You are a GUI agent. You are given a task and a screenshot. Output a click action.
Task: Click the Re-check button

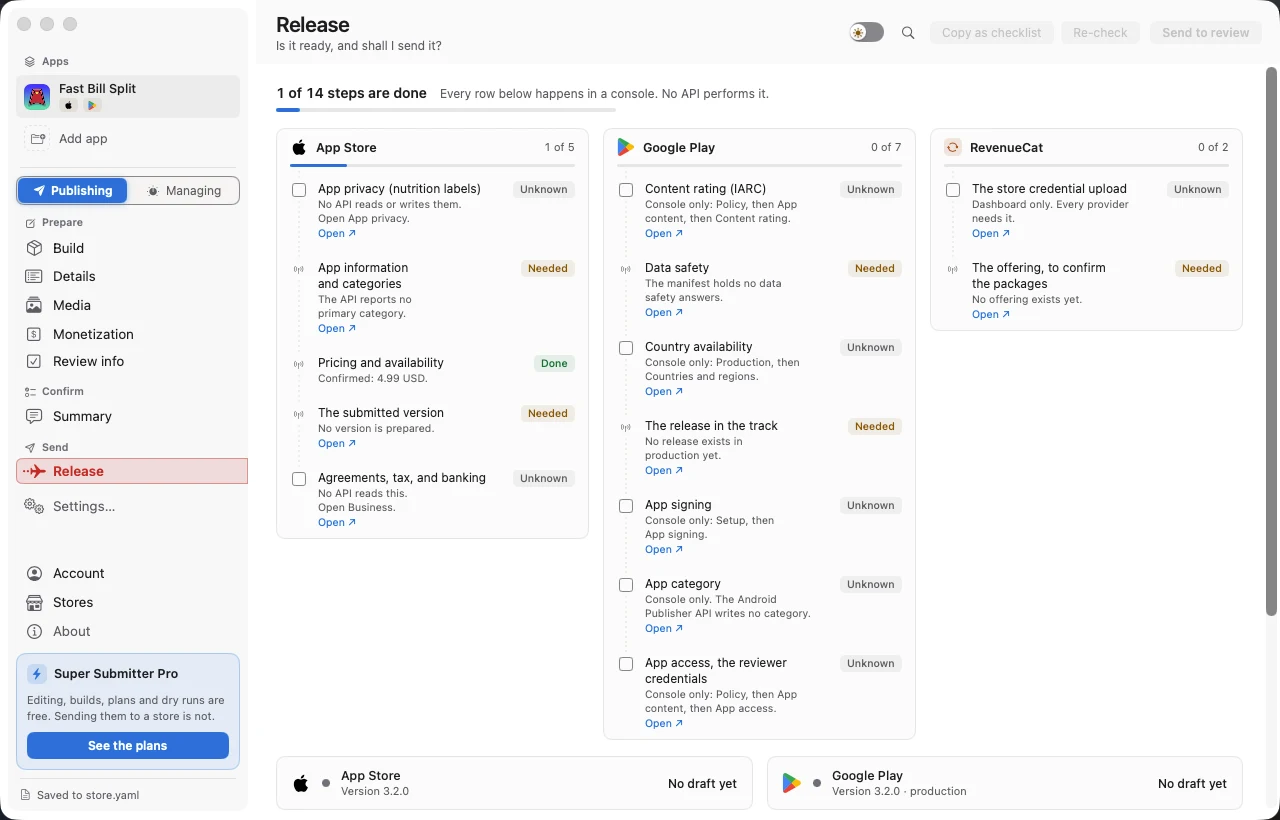[x=1100, y=33]
